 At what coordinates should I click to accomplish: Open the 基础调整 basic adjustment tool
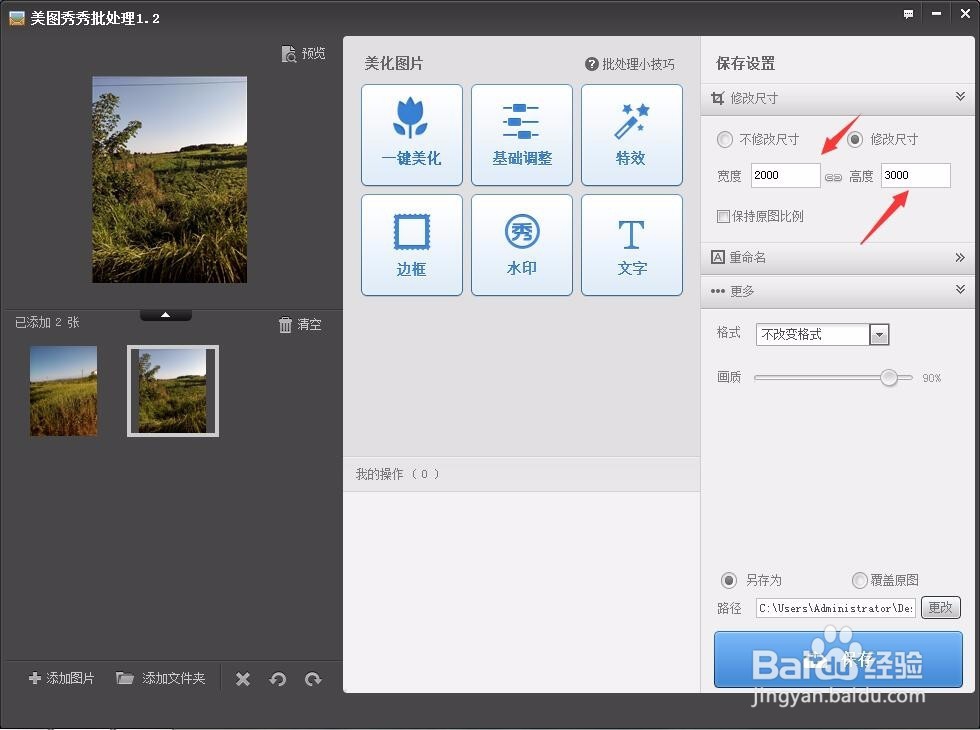point(522,135)
